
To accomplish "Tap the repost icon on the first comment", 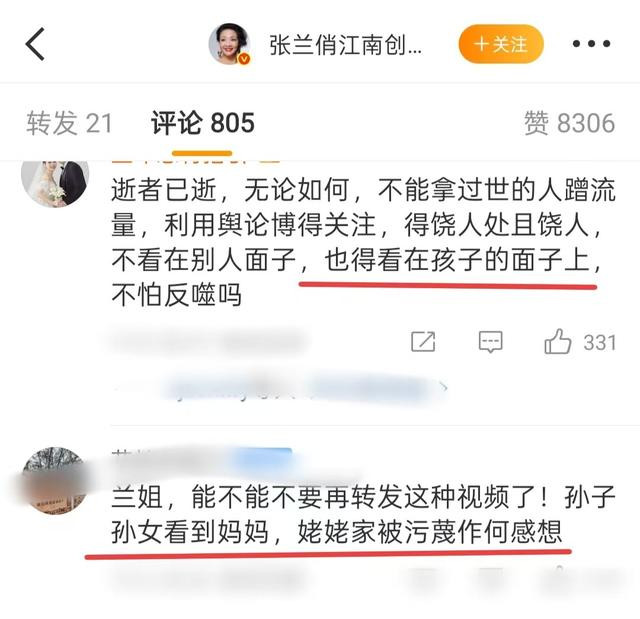I will coord(423,342).
